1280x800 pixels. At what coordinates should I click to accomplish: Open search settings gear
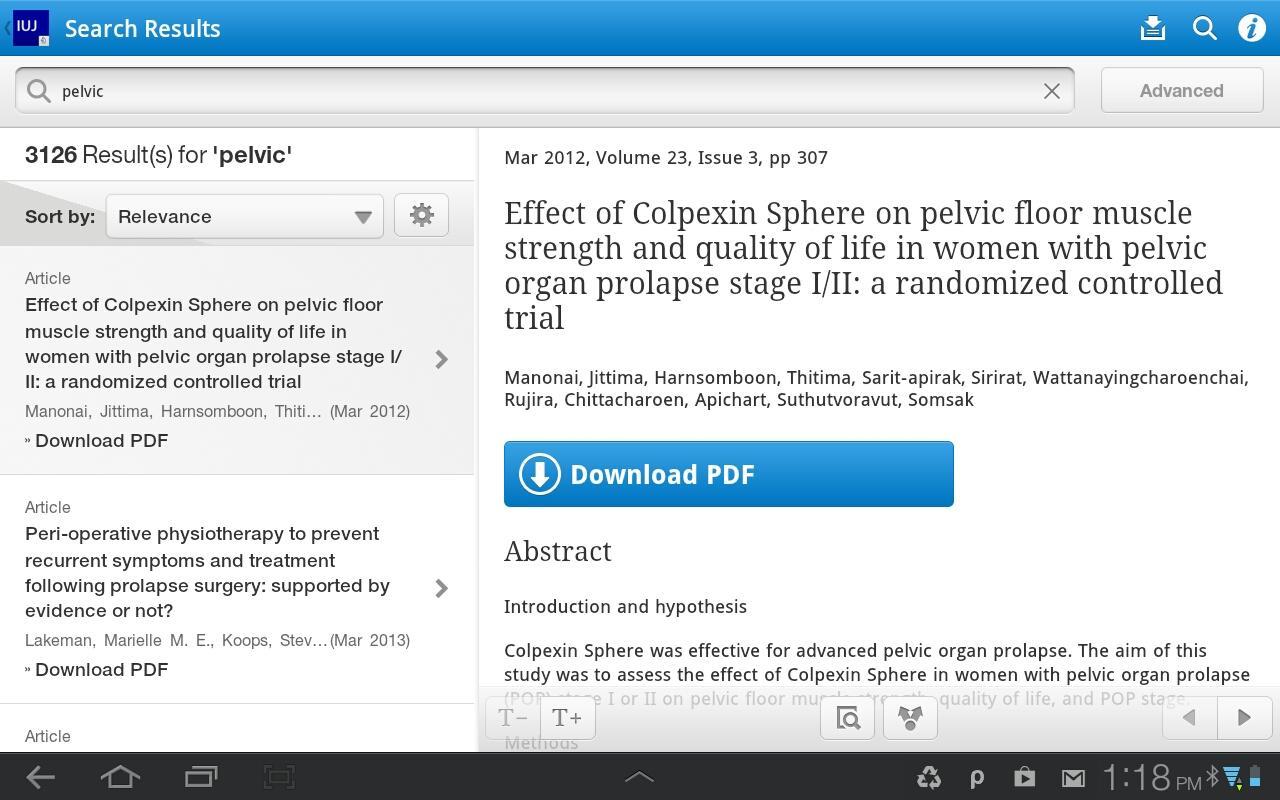(x=421, y=215)
